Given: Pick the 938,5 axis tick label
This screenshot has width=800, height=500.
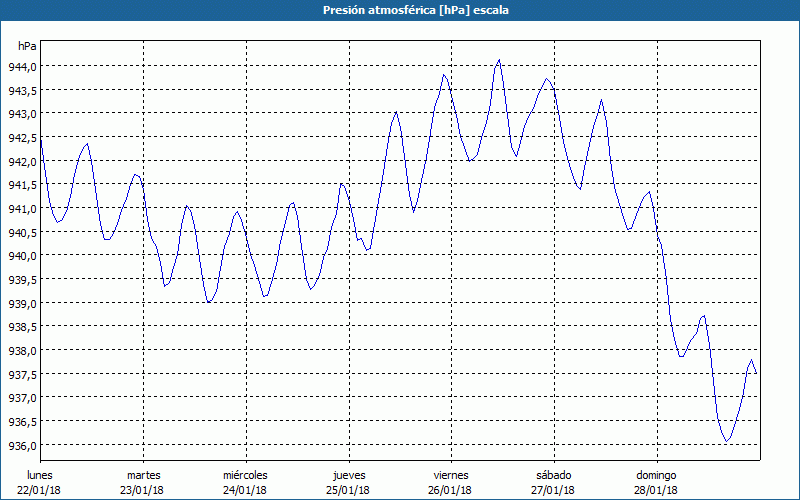Looking at the screenshot, I should click(x=23, y=327).
